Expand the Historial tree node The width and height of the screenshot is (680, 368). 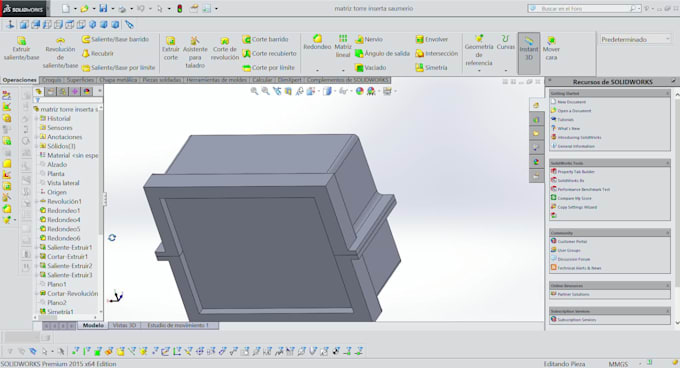(x=36, y=118)
